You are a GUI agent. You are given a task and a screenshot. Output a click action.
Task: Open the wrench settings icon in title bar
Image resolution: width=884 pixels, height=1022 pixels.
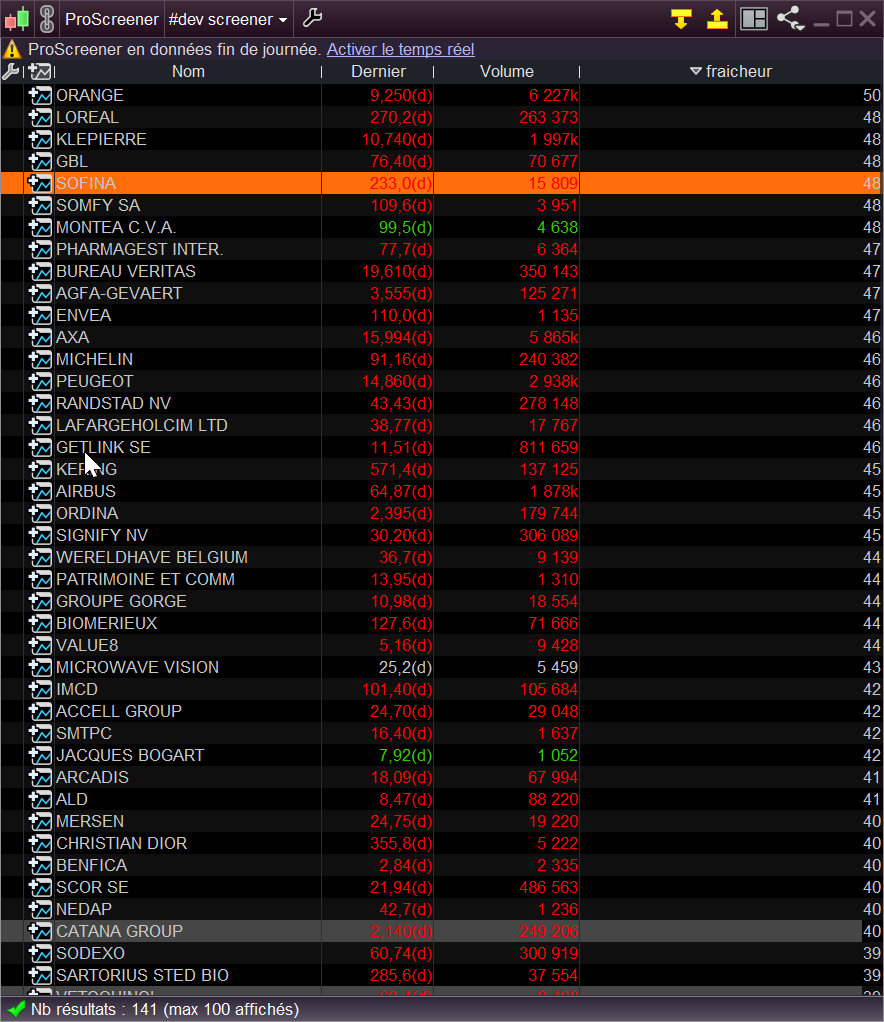pos(312,18)
